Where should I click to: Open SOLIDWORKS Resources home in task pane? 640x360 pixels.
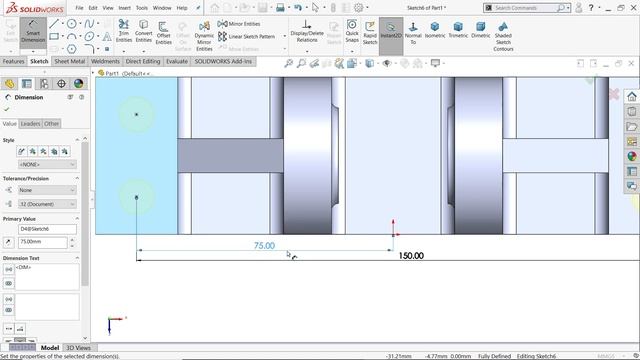coord(632,97)
